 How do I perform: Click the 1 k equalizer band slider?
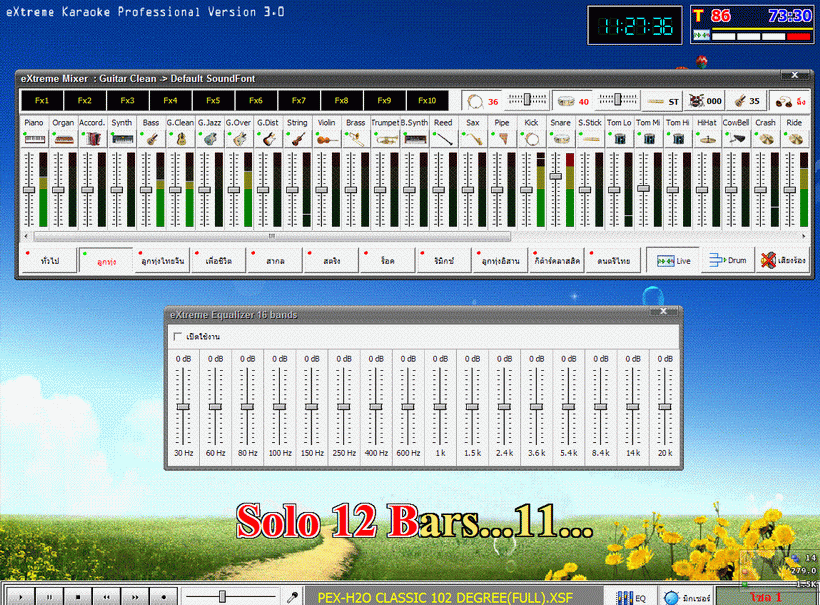point(440,406)
